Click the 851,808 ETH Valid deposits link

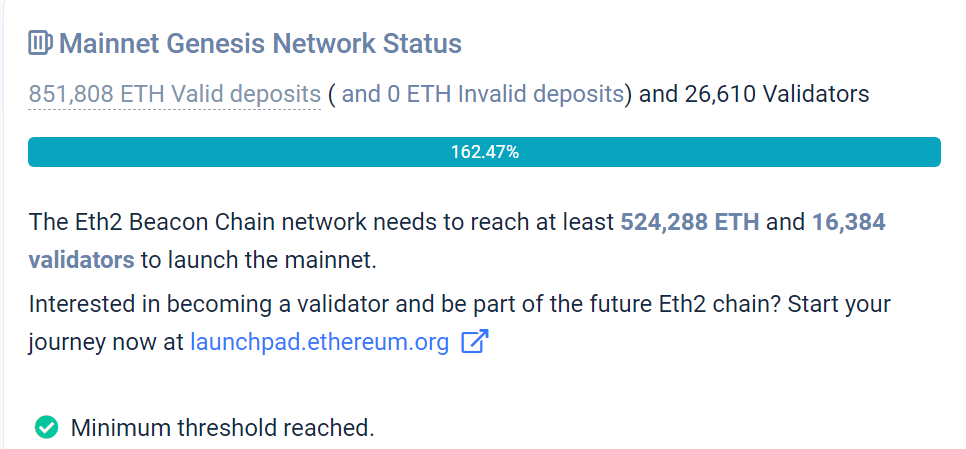click(x=174, y=94)
